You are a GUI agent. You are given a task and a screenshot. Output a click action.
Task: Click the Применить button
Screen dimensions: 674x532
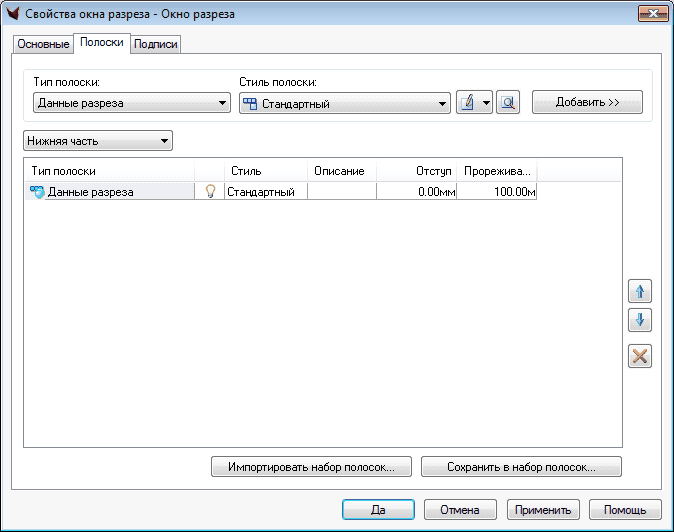tap(542, 509)
